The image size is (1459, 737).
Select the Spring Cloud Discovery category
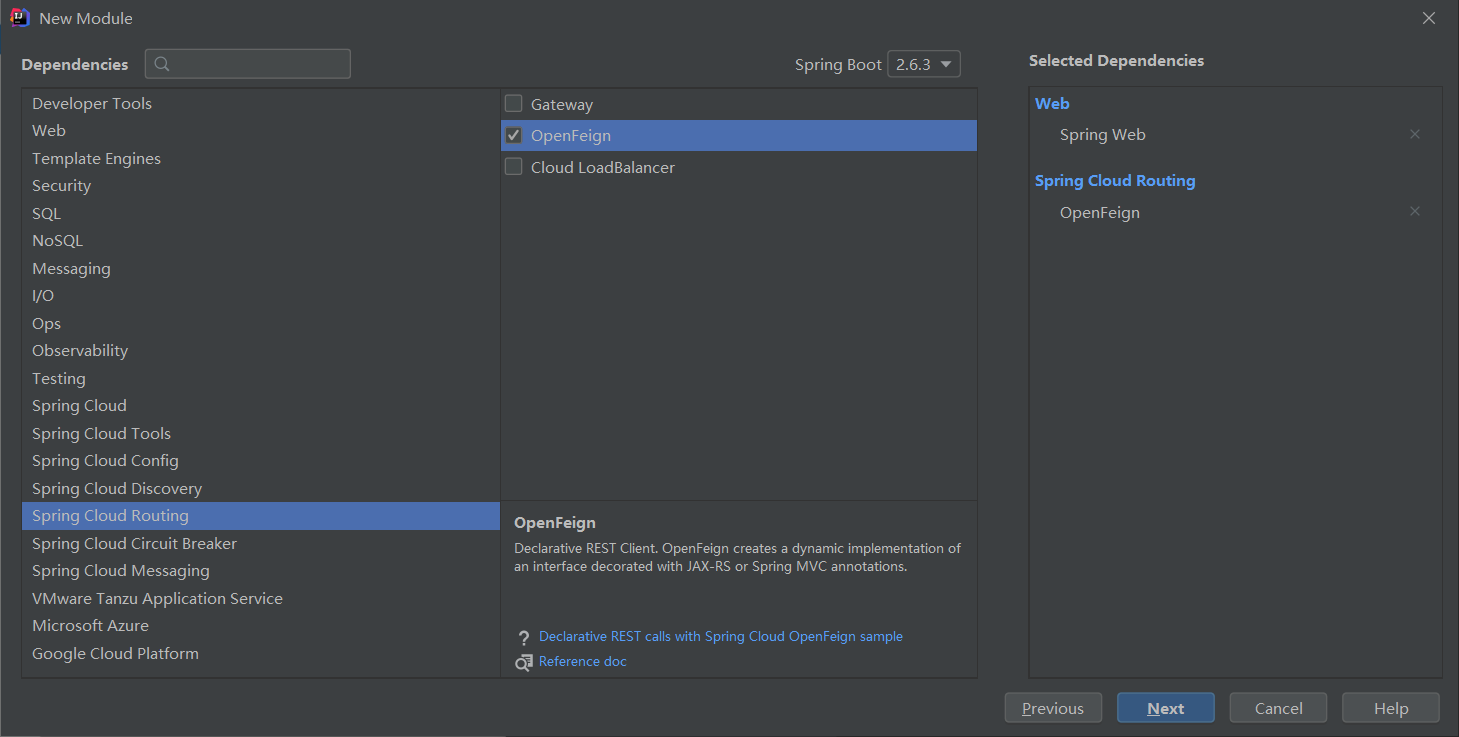coord(117,488)
